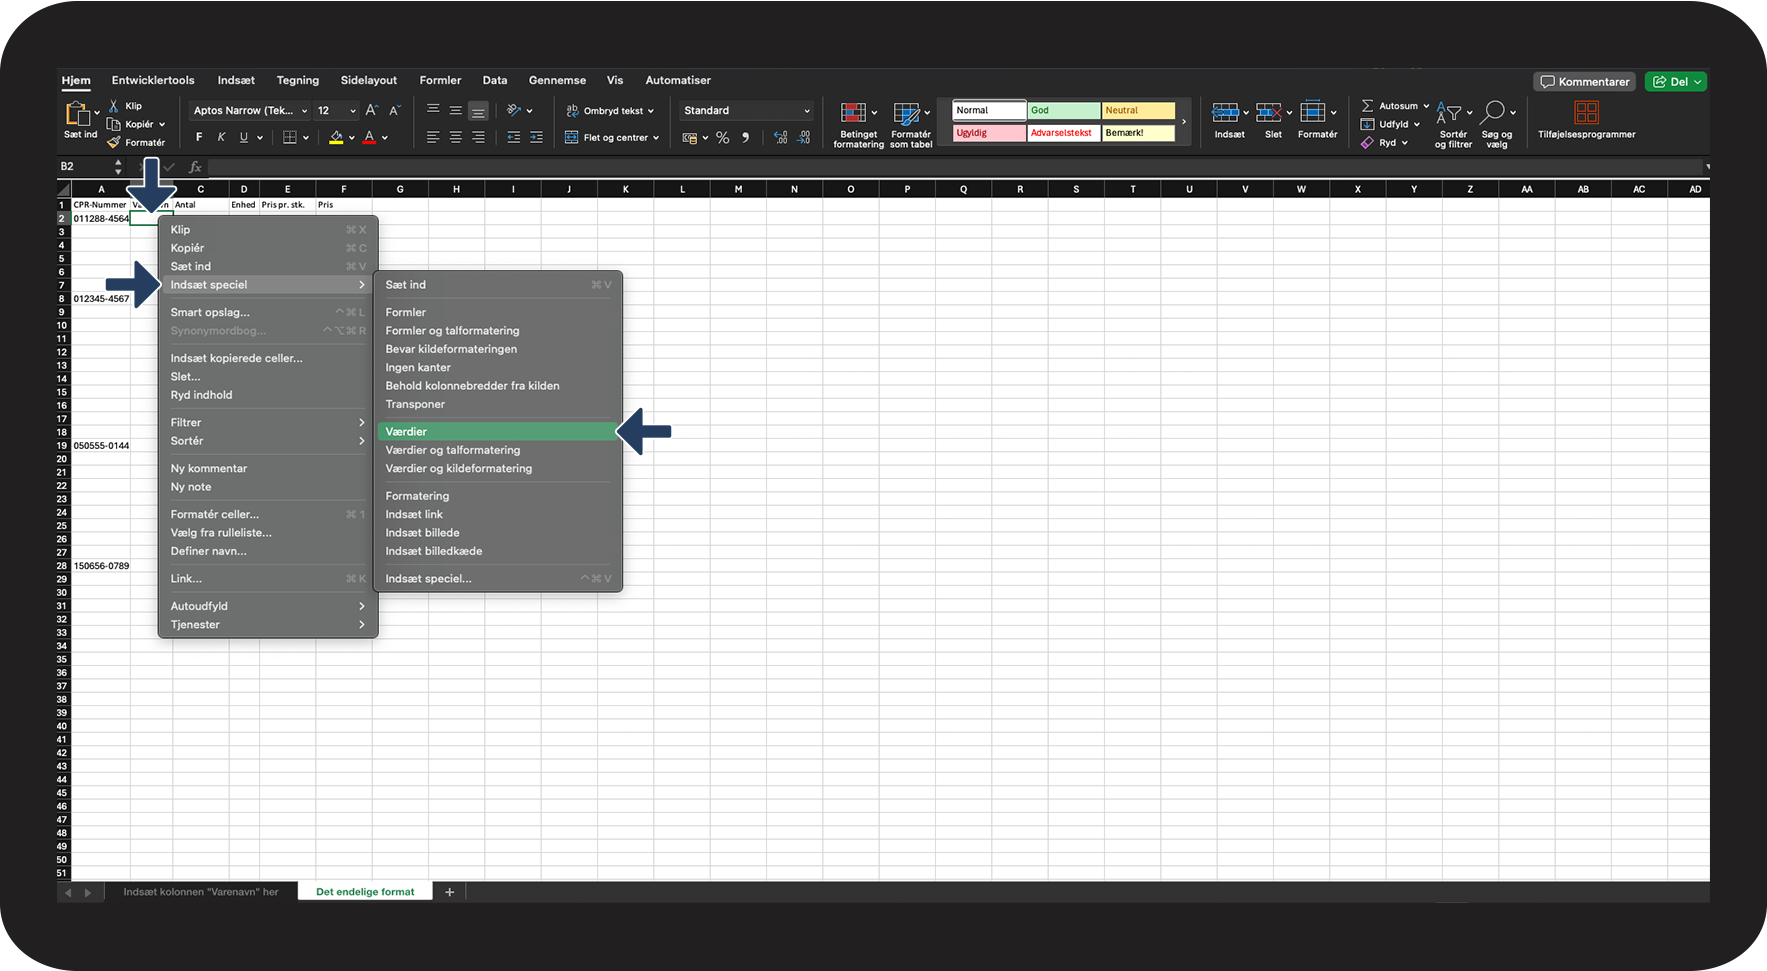Select the Formatér format painter brush
Viewport: 1767px width, 971px height.
coord(114,143)
